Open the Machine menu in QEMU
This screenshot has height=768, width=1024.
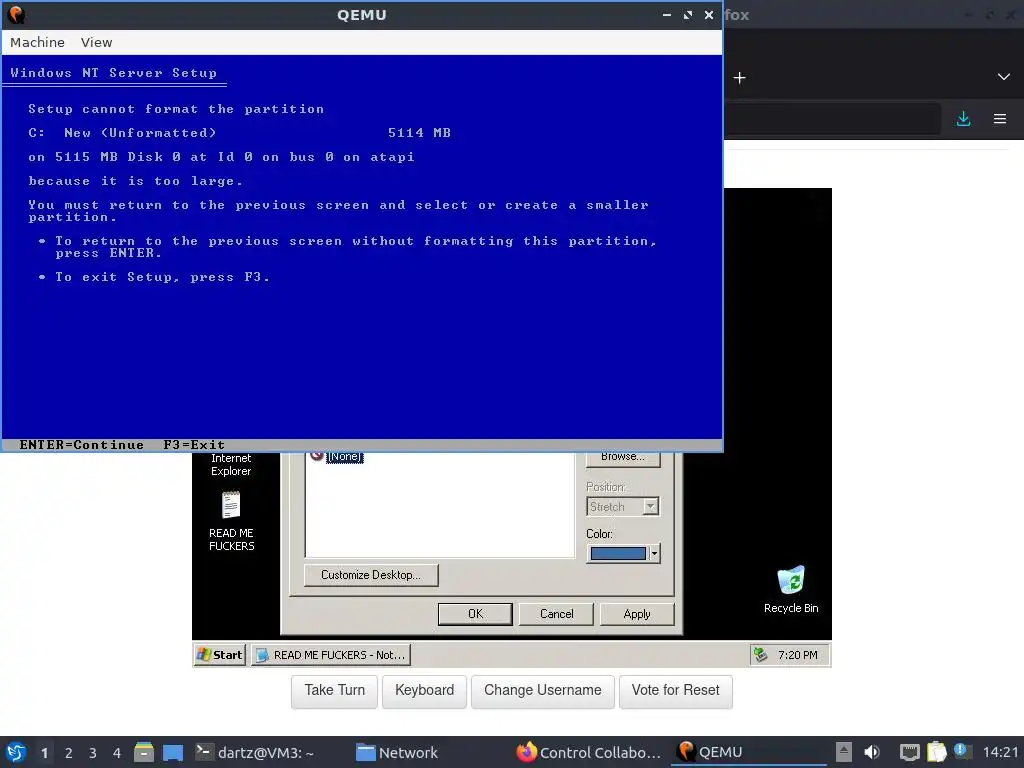point(37,42)
